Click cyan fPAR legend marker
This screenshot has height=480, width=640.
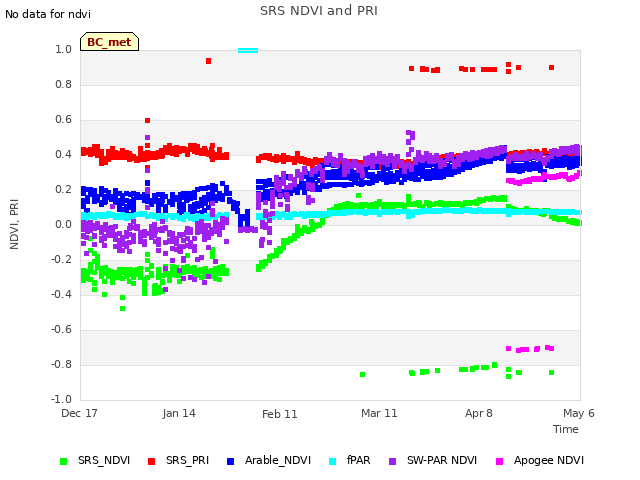coord(333,461)
